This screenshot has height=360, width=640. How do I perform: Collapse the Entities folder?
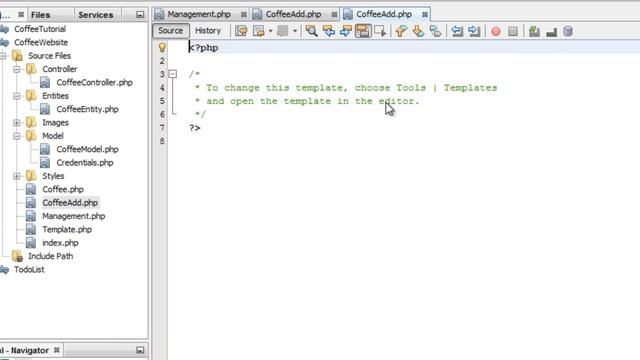16,96
